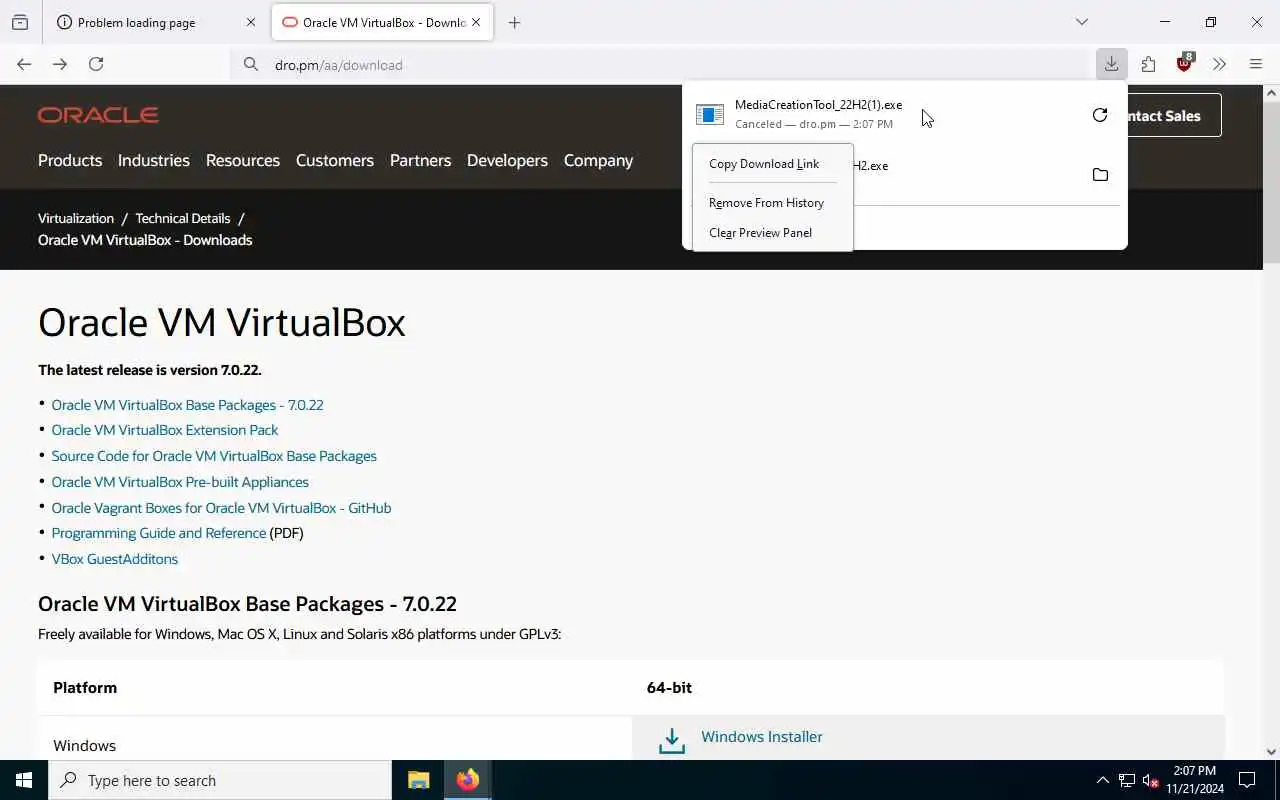Open a new tab

point(514,22)
